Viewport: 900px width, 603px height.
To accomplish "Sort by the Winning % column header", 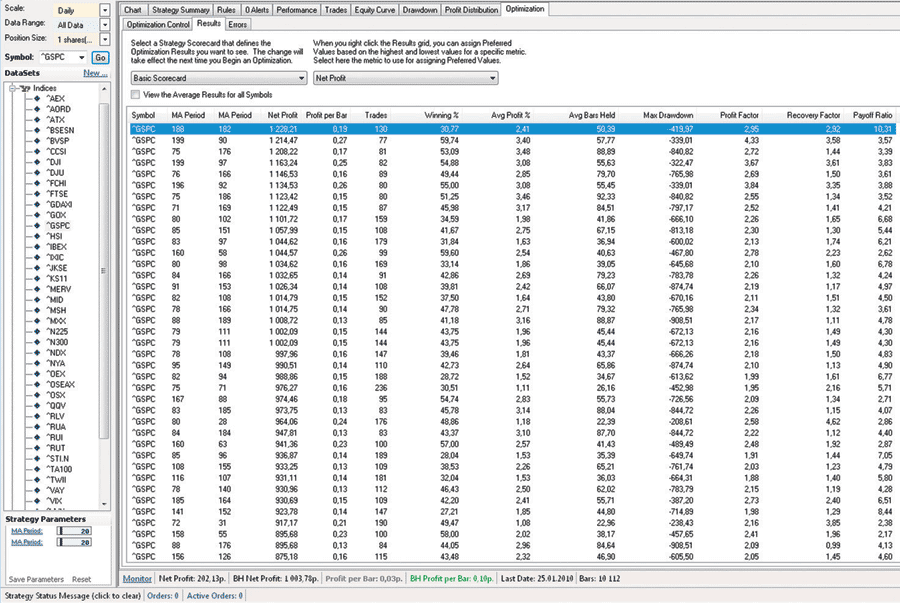I will click(441, 115).
